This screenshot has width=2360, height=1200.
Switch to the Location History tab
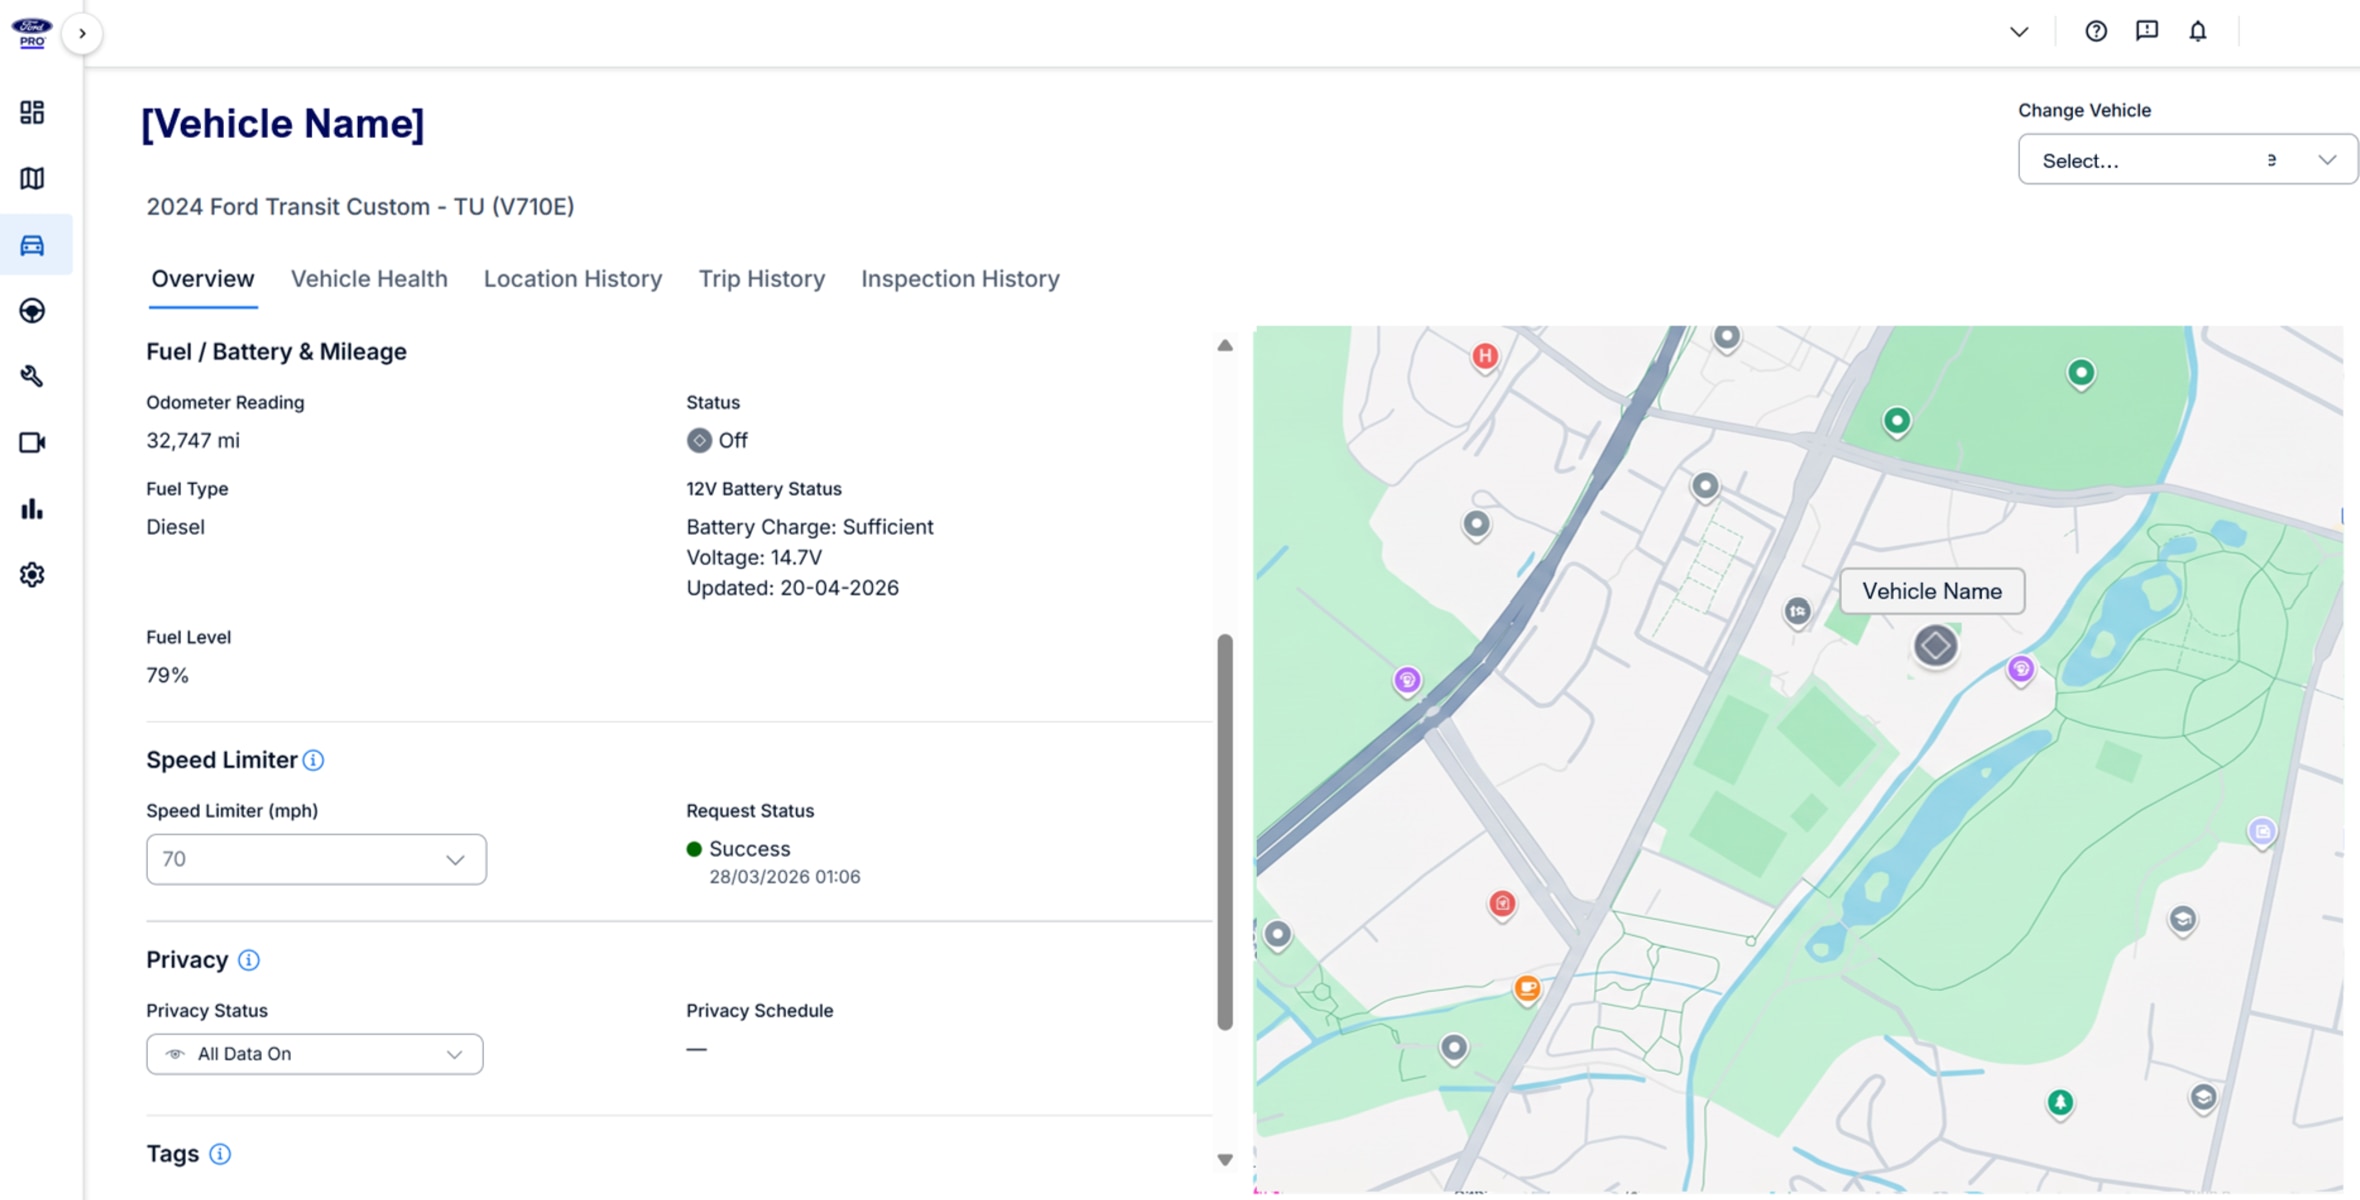click(x=573, y=279)
